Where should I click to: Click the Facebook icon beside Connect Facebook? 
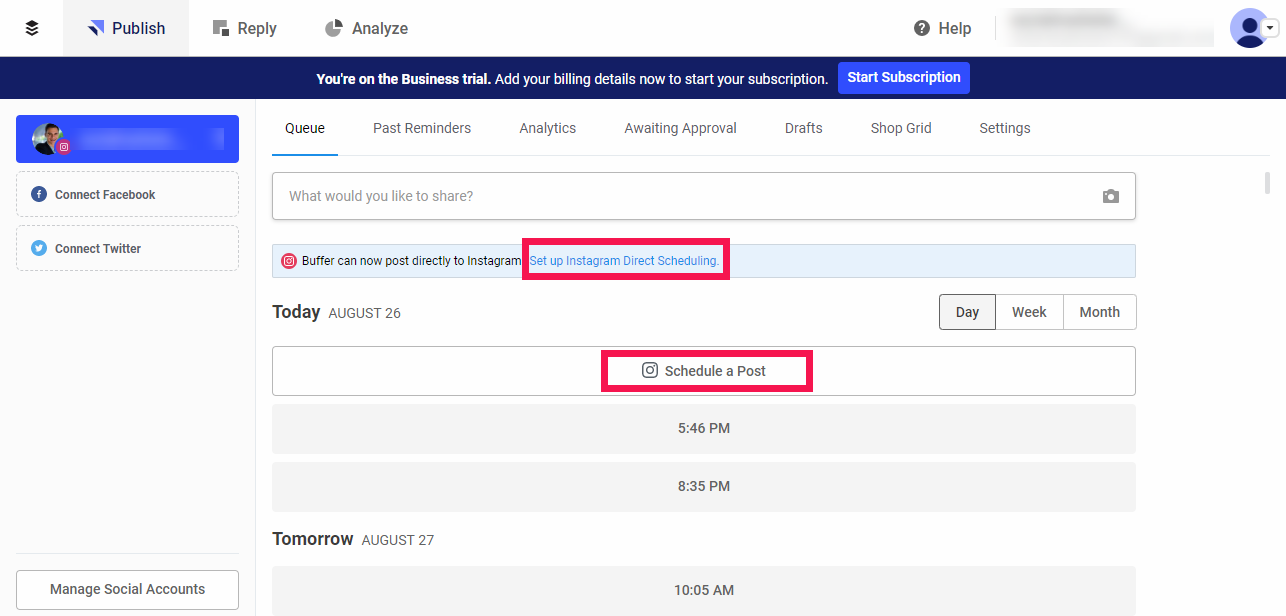coord(39,194)
